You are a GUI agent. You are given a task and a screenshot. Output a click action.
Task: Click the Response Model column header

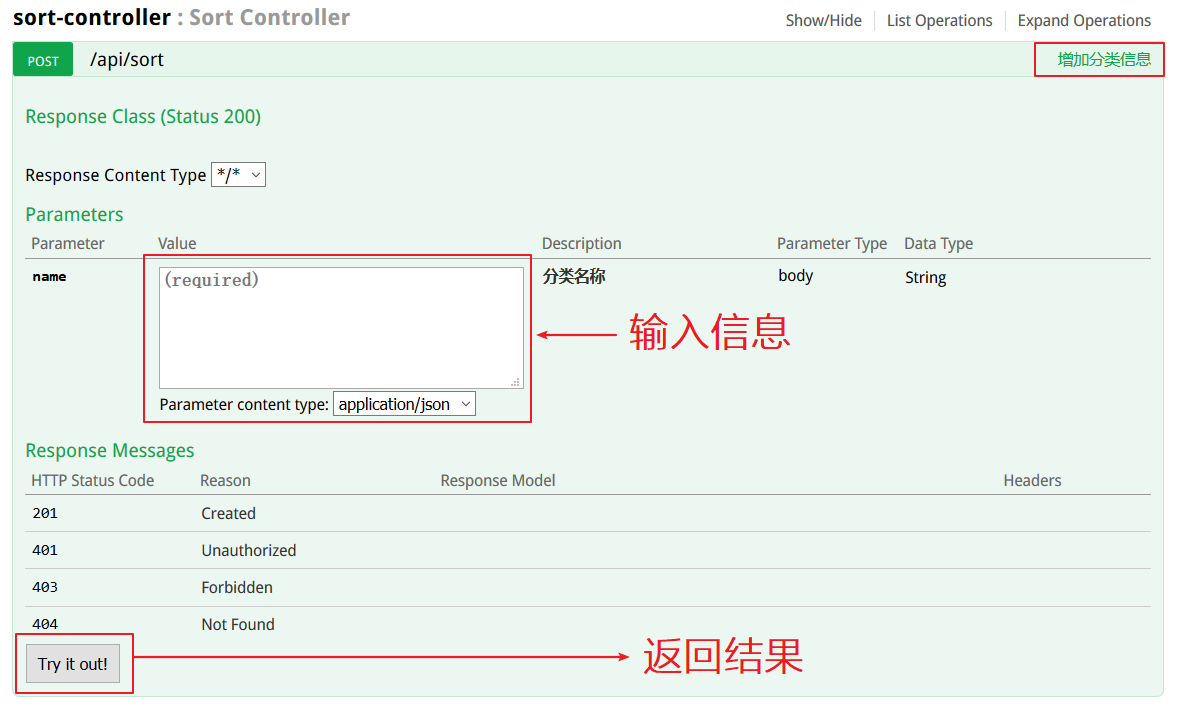pos(498,481)
